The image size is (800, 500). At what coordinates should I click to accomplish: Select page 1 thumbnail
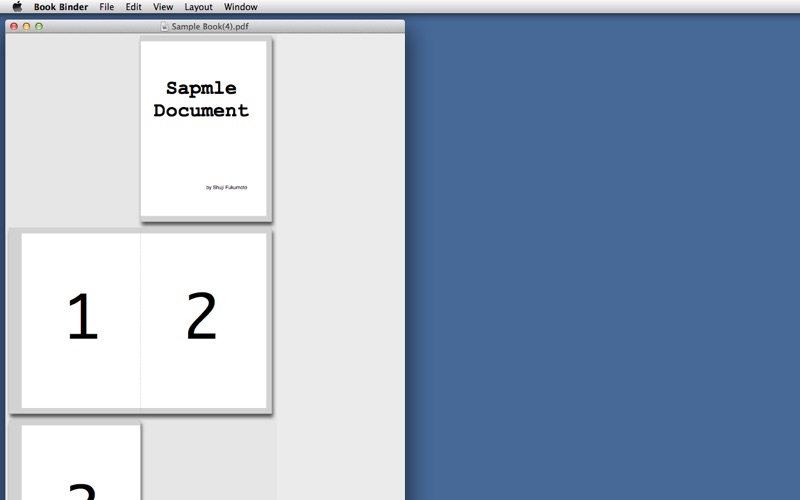point(81,320)
